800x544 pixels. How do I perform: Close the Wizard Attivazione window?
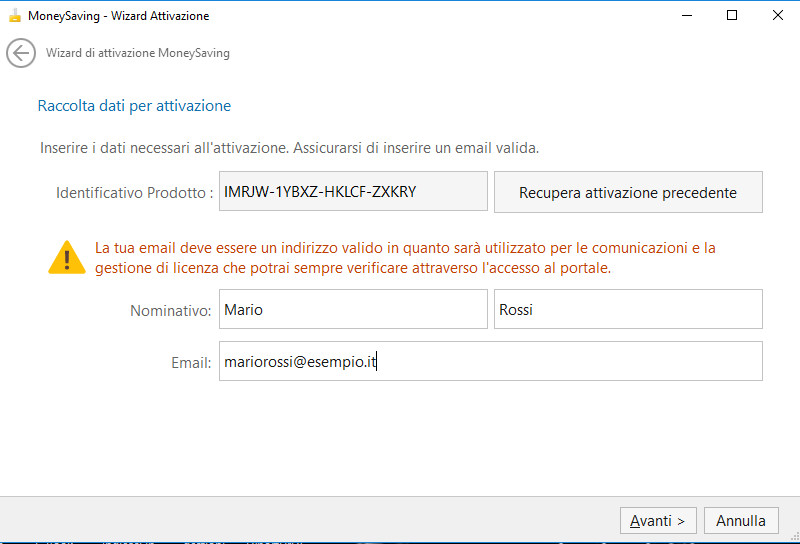pos(778,15)
